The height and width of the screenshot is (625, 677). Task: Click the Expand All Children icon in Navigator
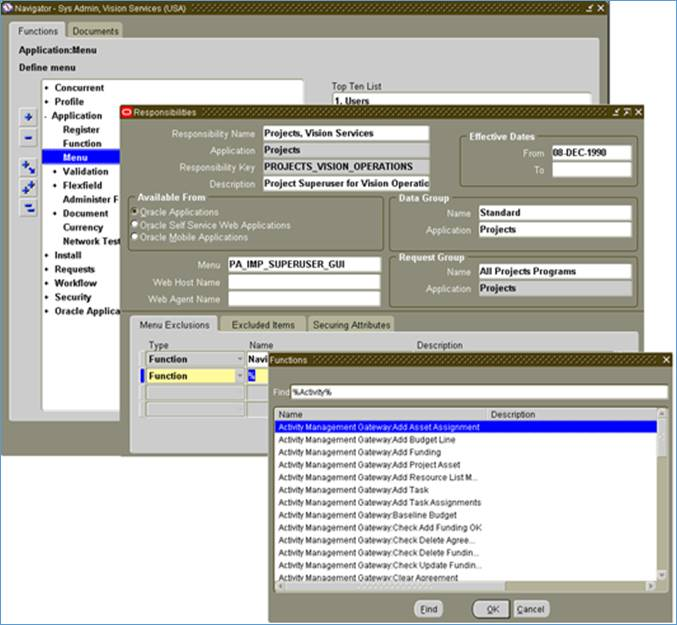pyautogui.click(x=28, y=167)
